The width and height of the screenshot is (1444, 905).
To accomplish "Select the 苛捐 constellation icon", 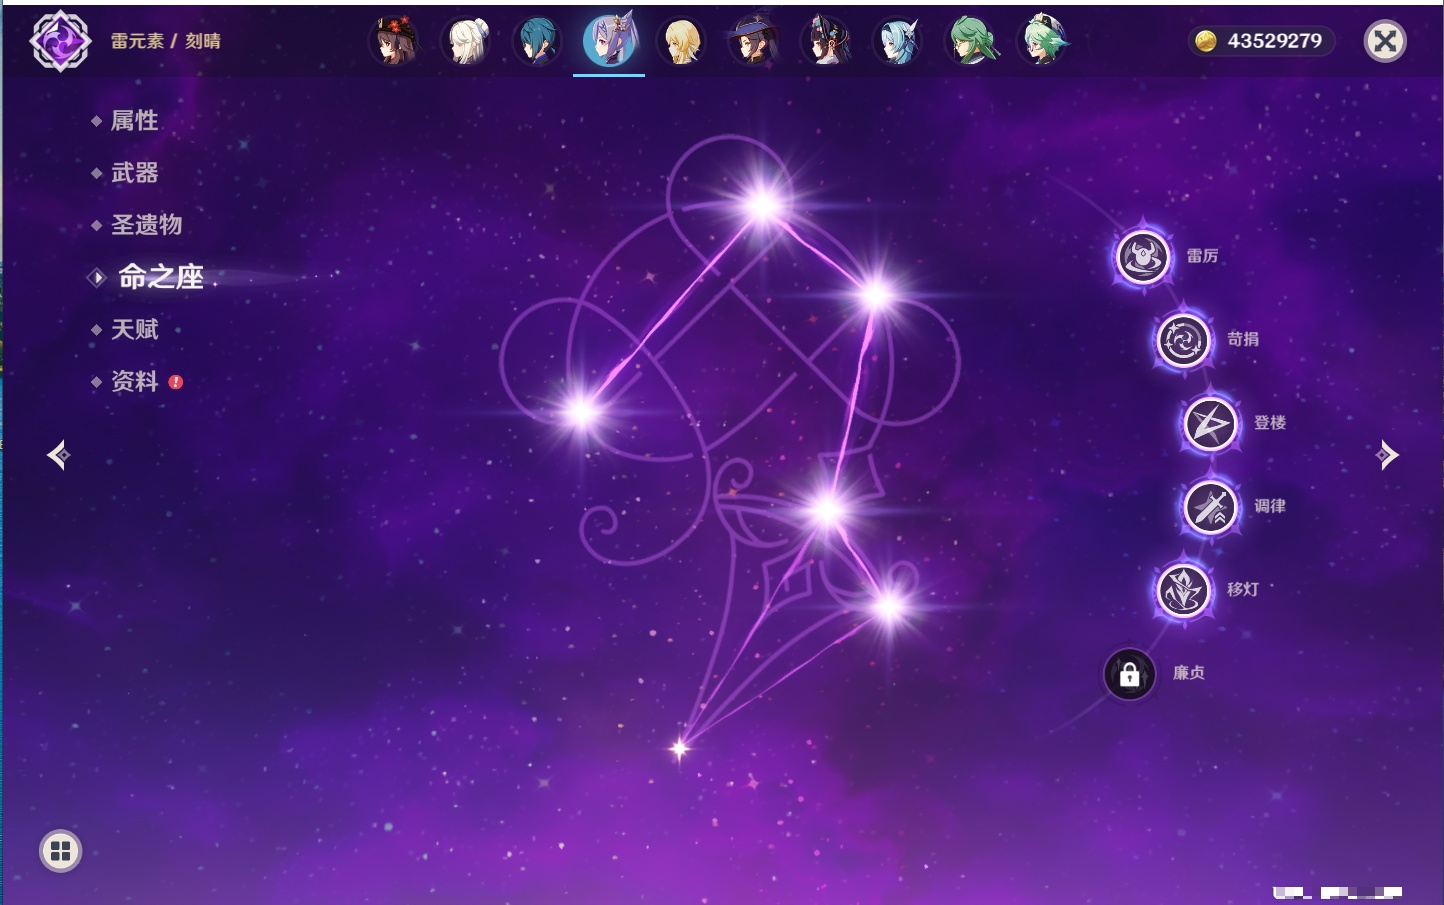I will pos(1183,340).
